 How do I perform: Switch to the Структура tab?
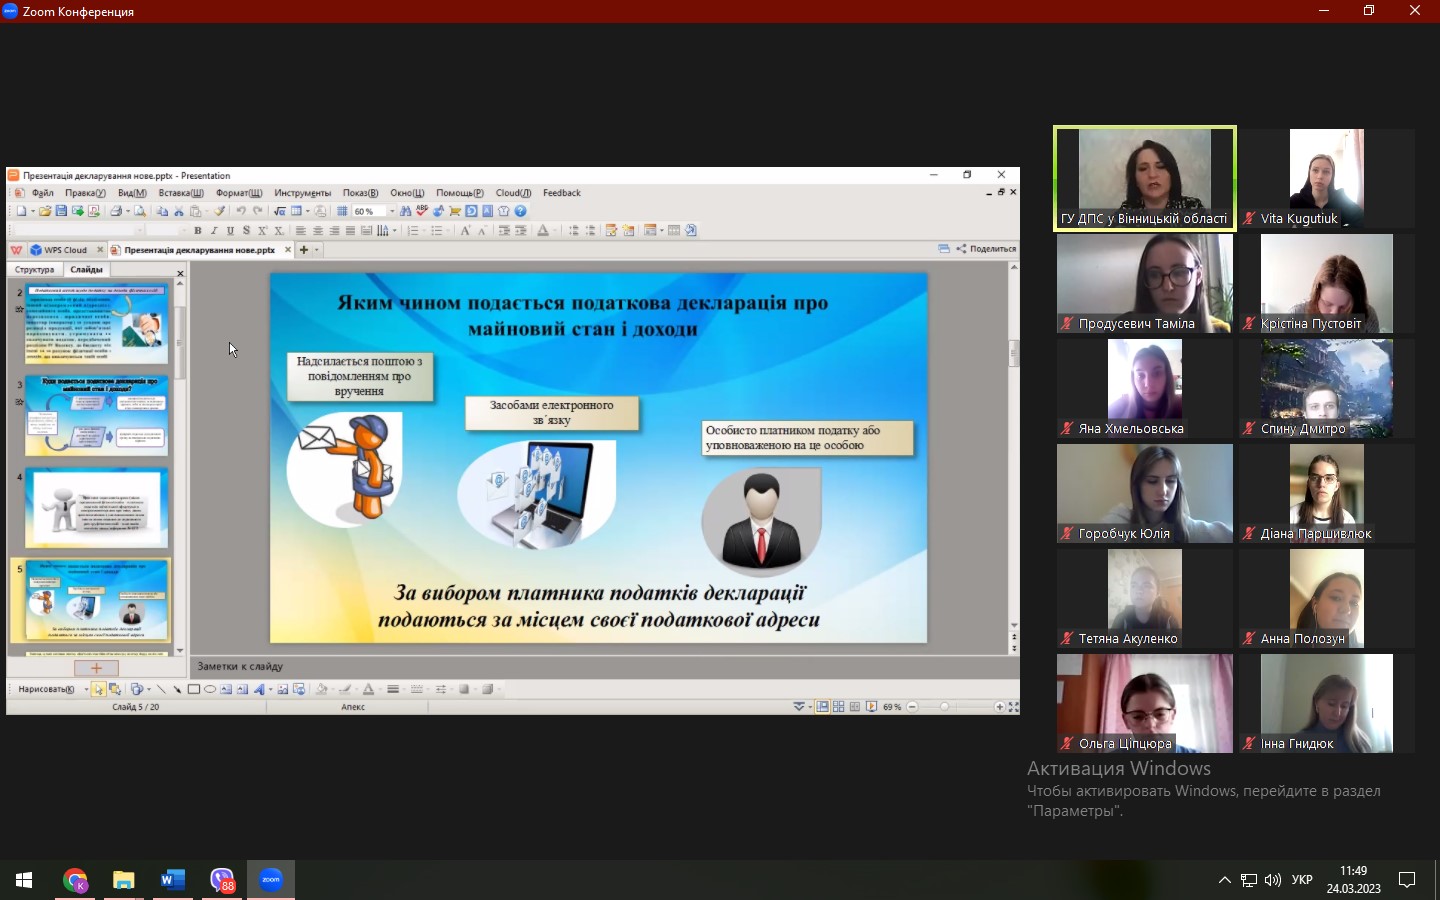[35, 270]
